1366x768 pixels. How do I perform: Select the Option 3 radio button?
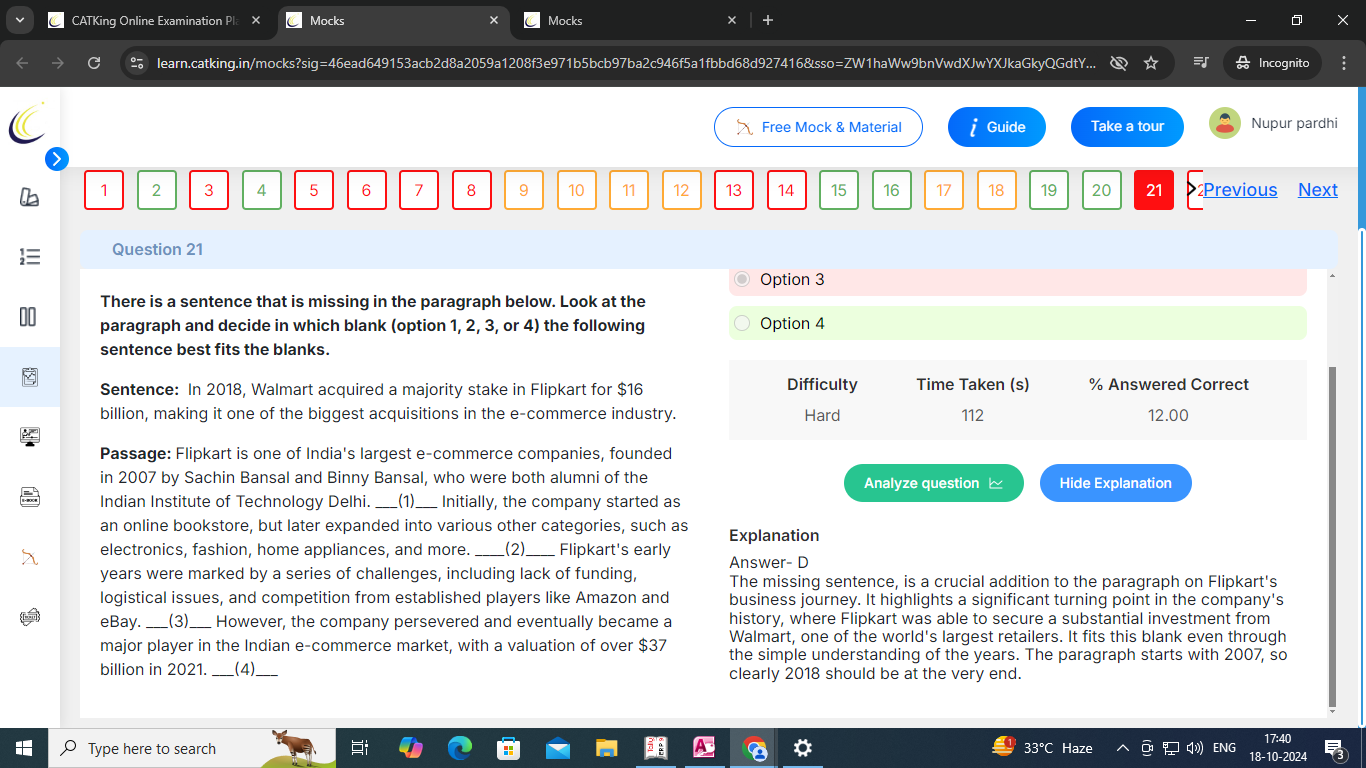742,279
